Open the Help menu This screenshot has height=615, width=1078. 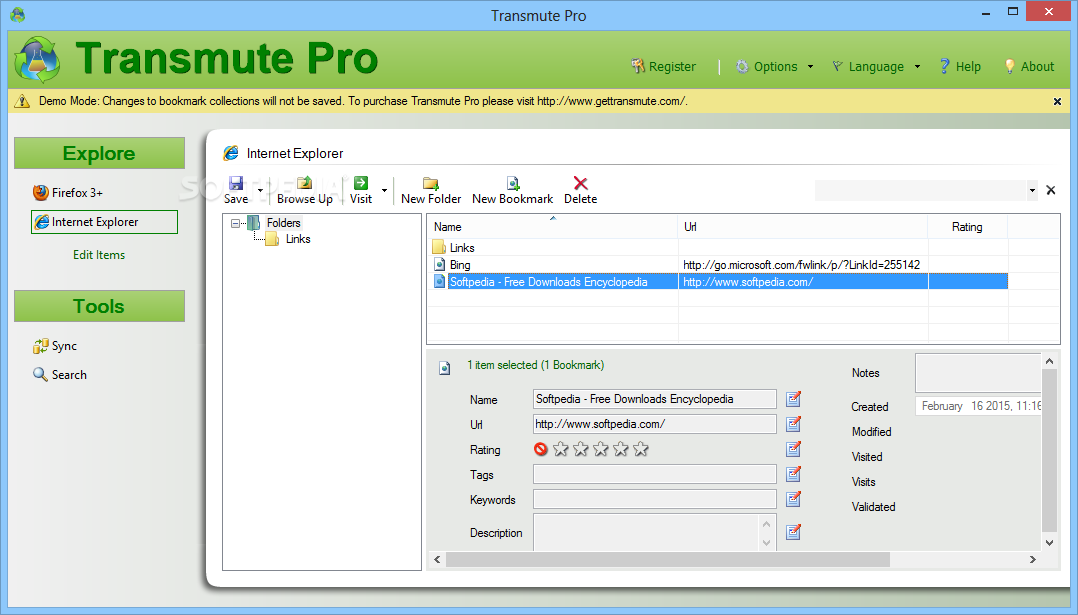[960, 67]
